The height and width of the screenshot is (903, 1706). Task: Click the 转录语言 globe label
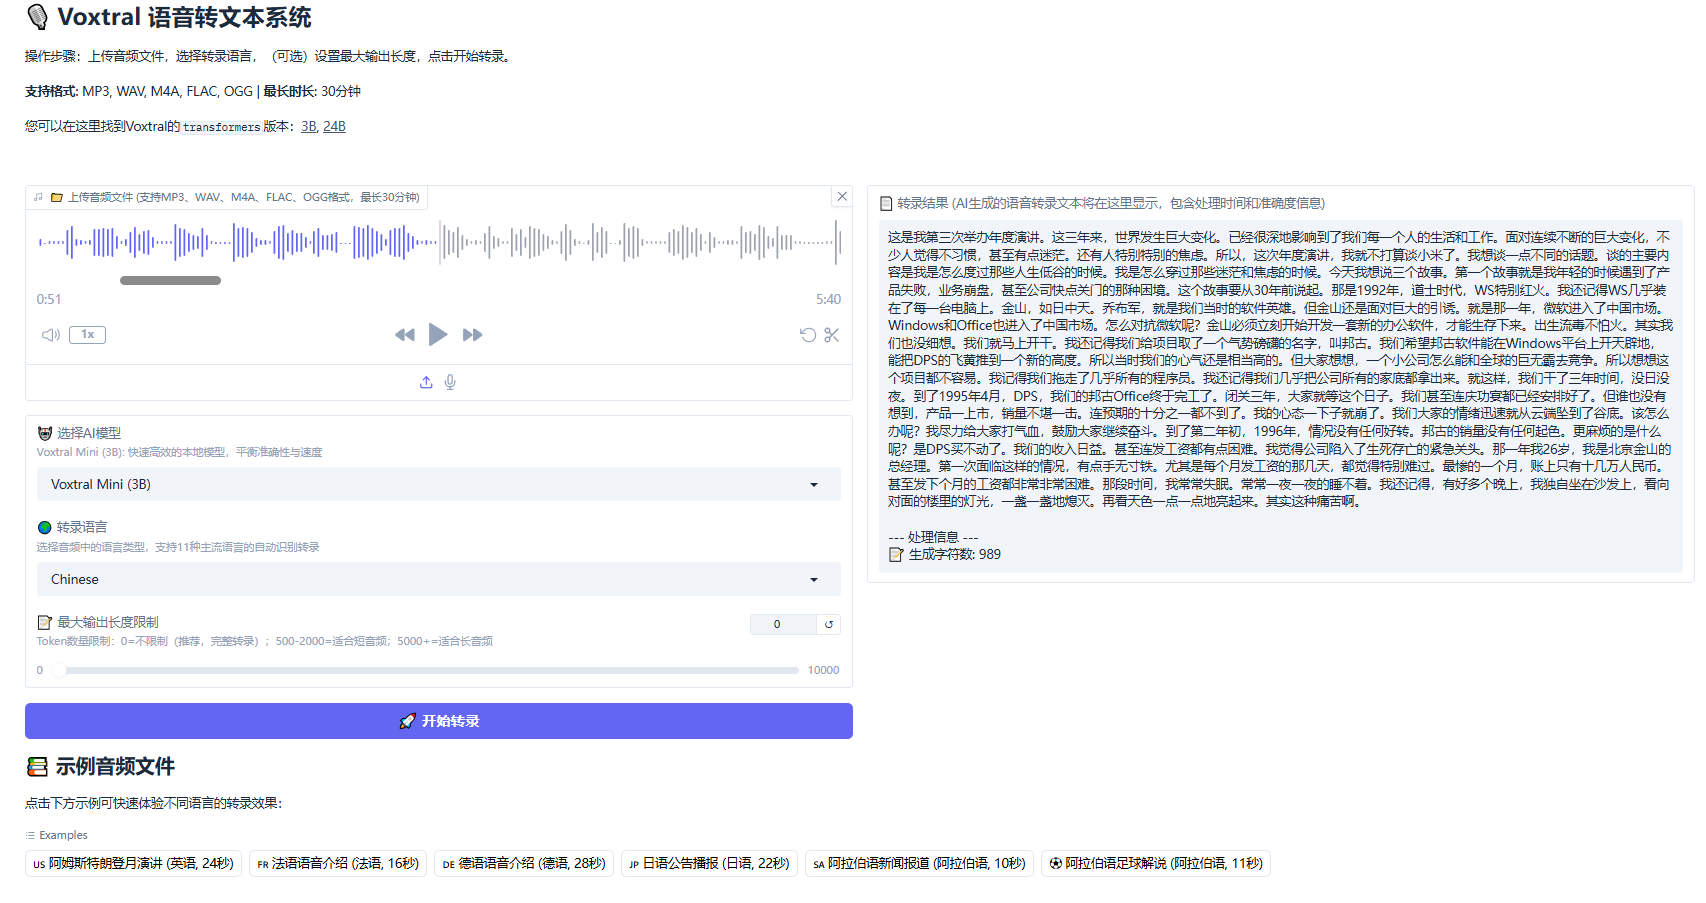point(72,527)
